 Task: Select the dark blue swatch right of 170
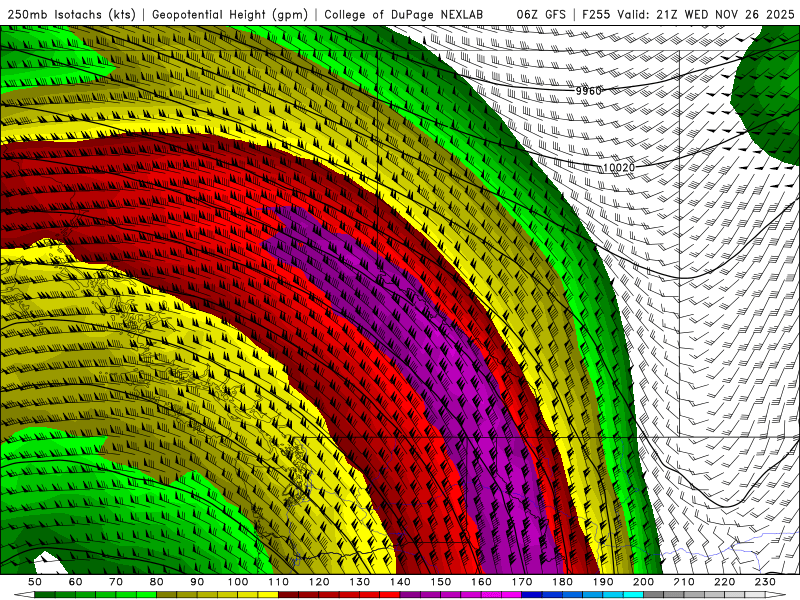coord(532,595)
